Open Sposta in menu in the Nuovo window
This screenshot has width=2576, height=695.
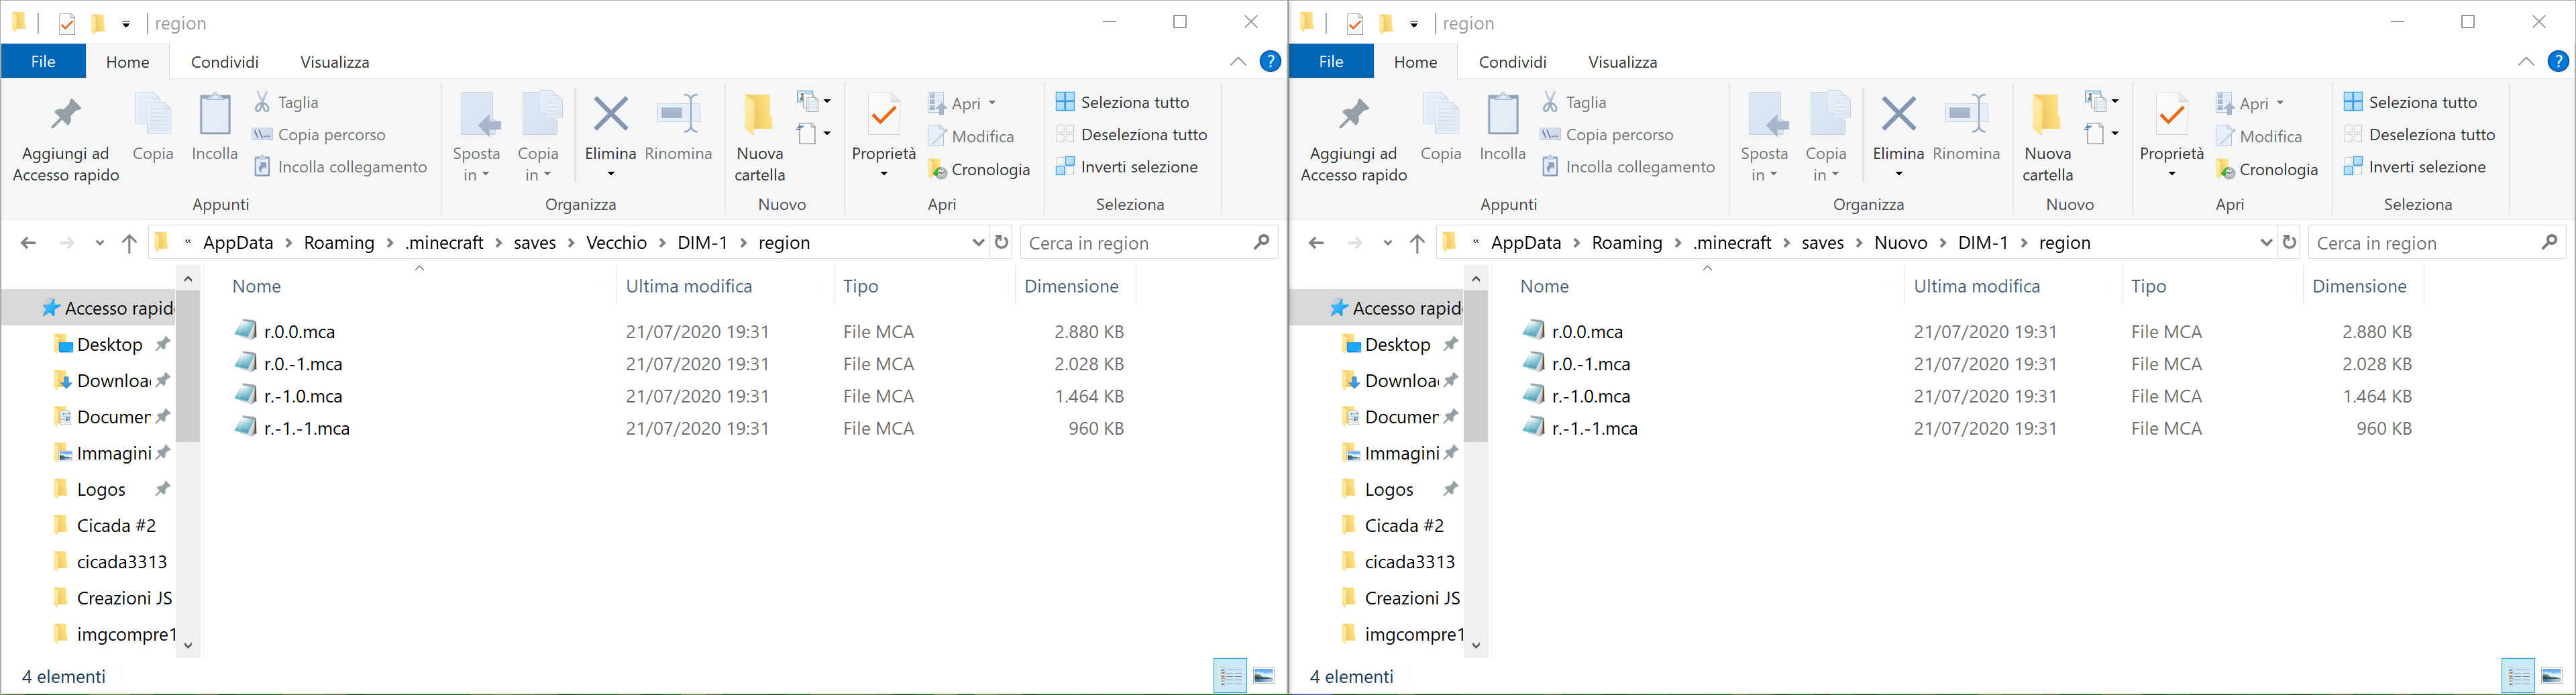[1764, 137]
